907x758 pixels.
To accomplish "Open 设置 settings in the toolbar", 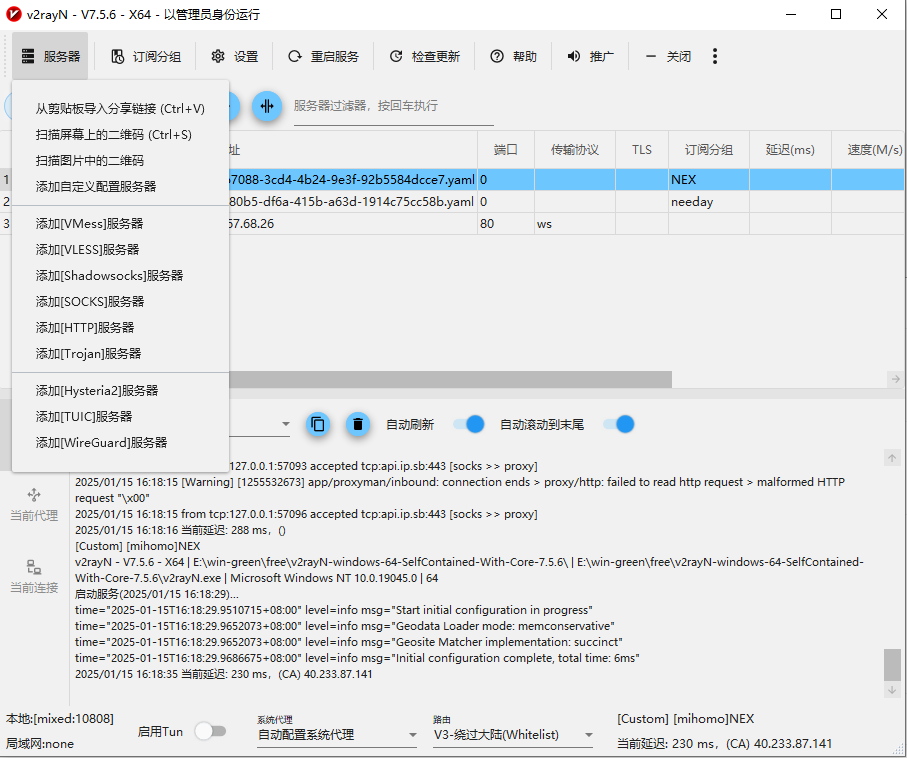I will [234, 57].
